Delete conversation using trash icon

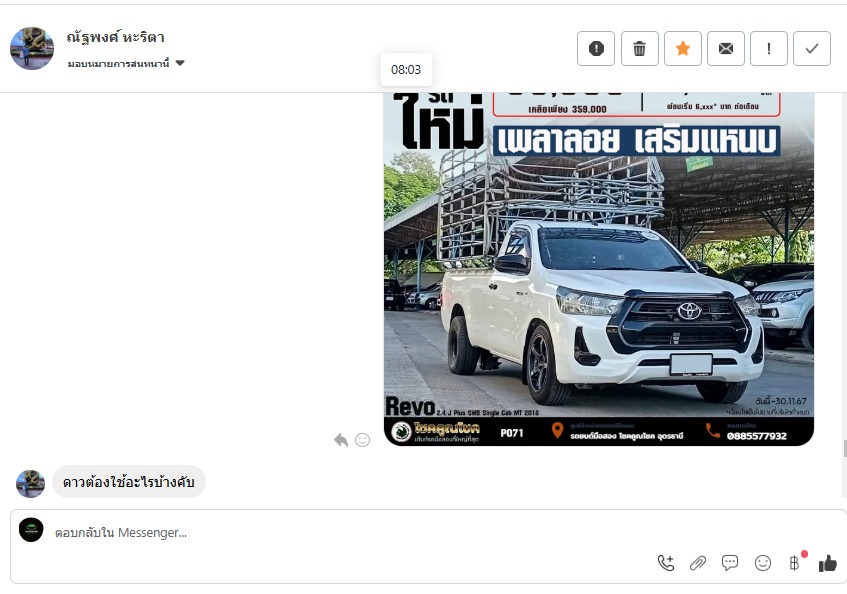pyautogui.click(x=640, y=49)
